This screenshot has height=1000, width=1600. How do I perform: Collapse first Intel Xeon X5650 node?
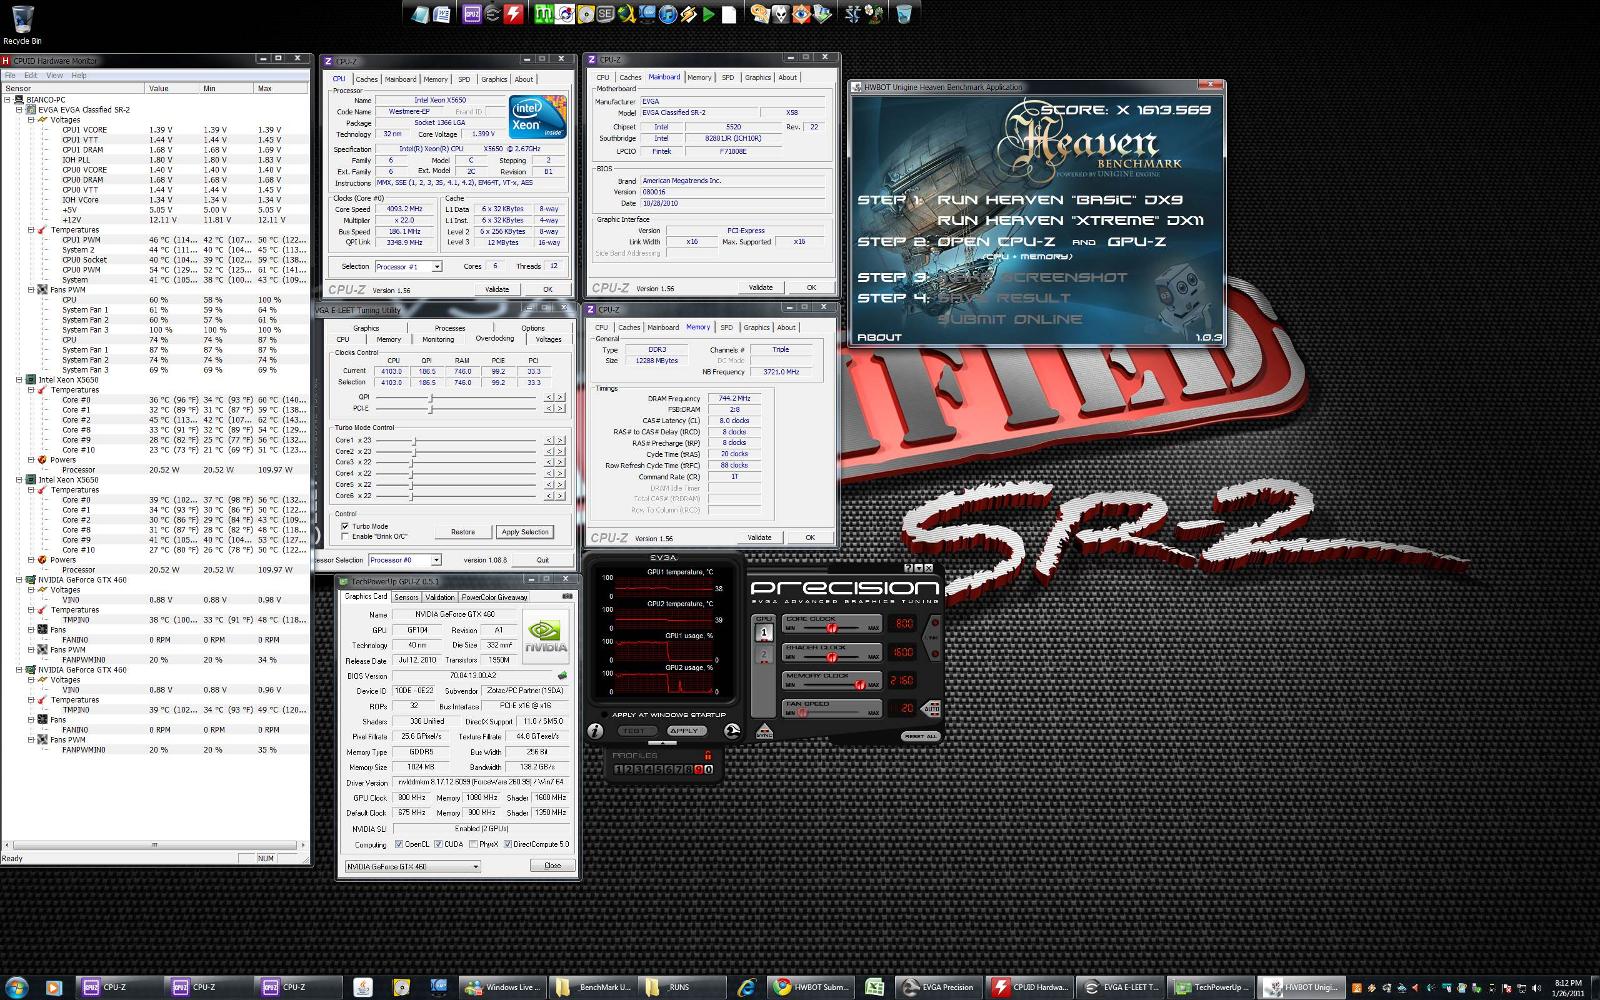19,380
